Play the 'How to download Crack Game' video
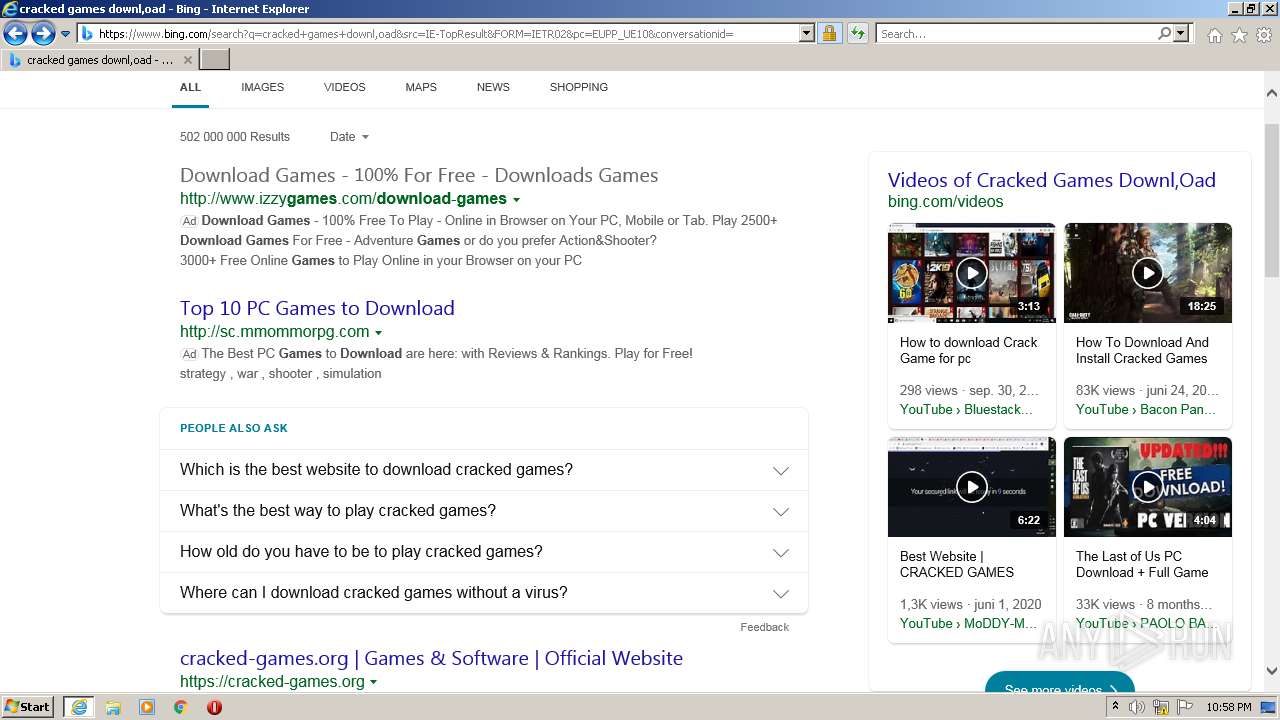 click(971, 273)
